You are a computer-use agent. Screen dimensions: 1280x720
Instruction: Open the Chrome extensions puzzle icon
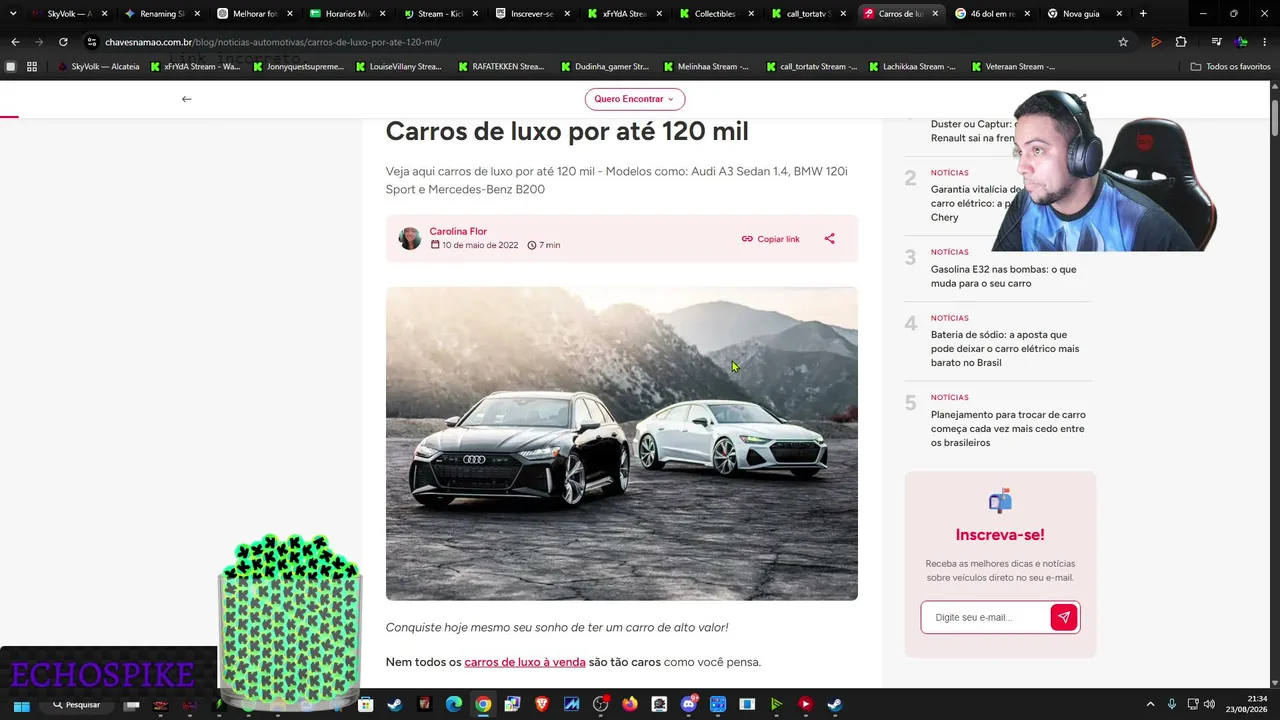[1181, 42]
